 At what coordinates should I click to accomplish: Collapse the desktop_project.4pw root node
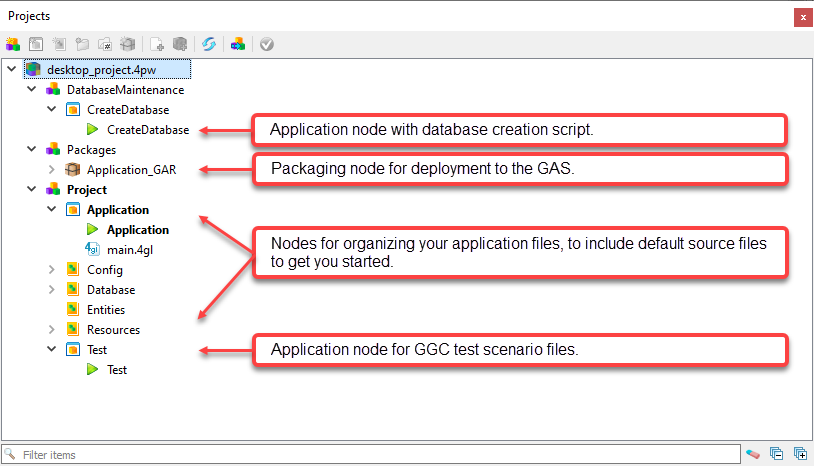click(x=12, y=70)
